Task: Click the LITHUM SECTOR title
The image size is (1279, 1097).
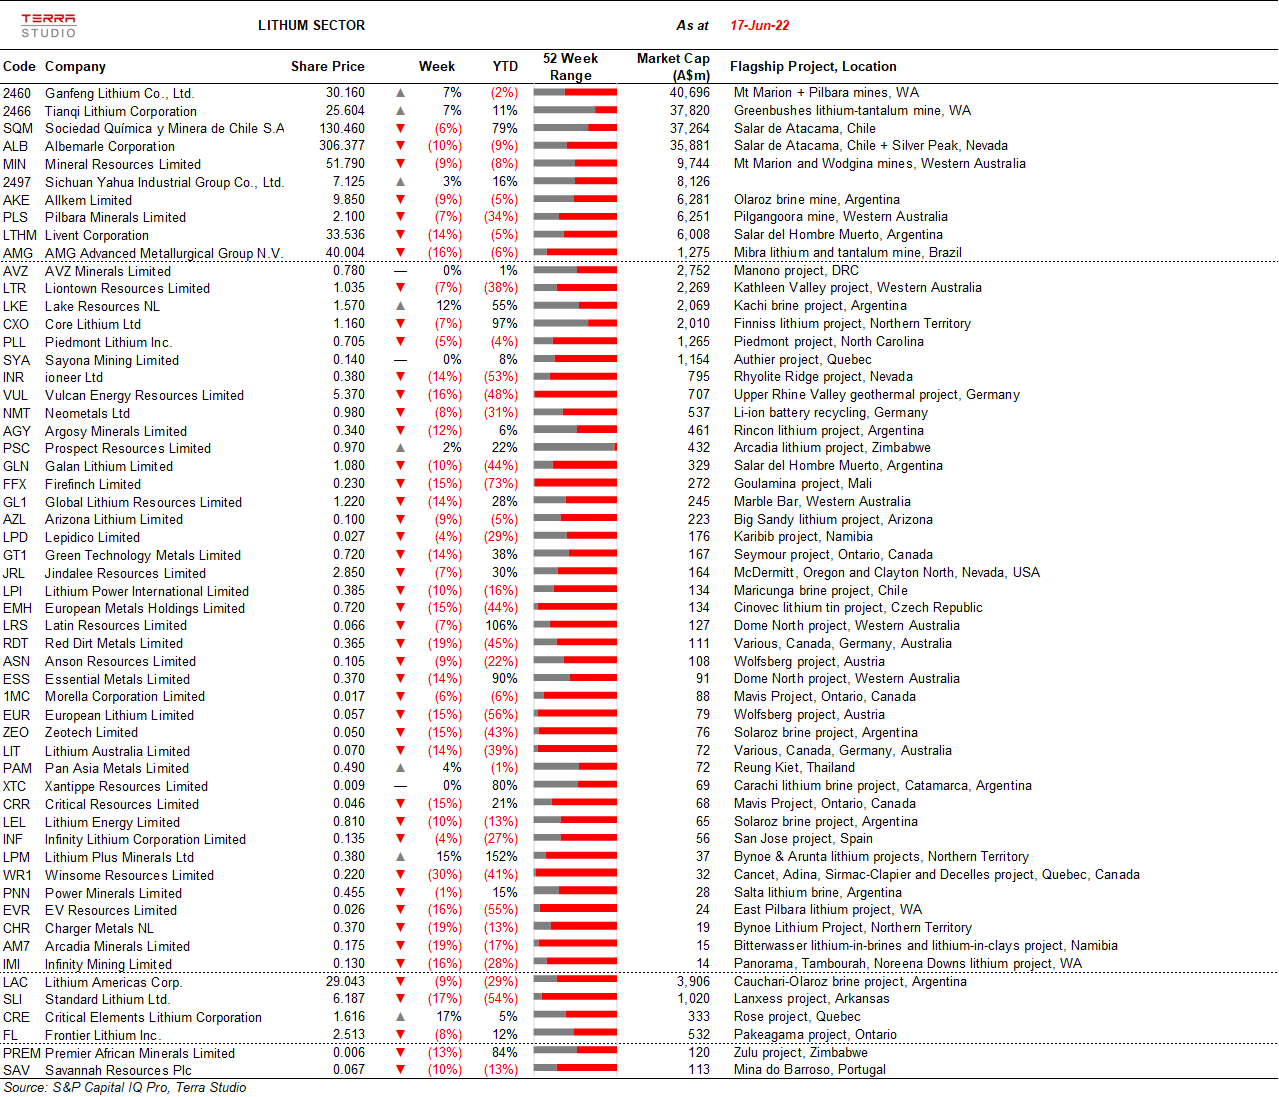Action: point(311,26)
